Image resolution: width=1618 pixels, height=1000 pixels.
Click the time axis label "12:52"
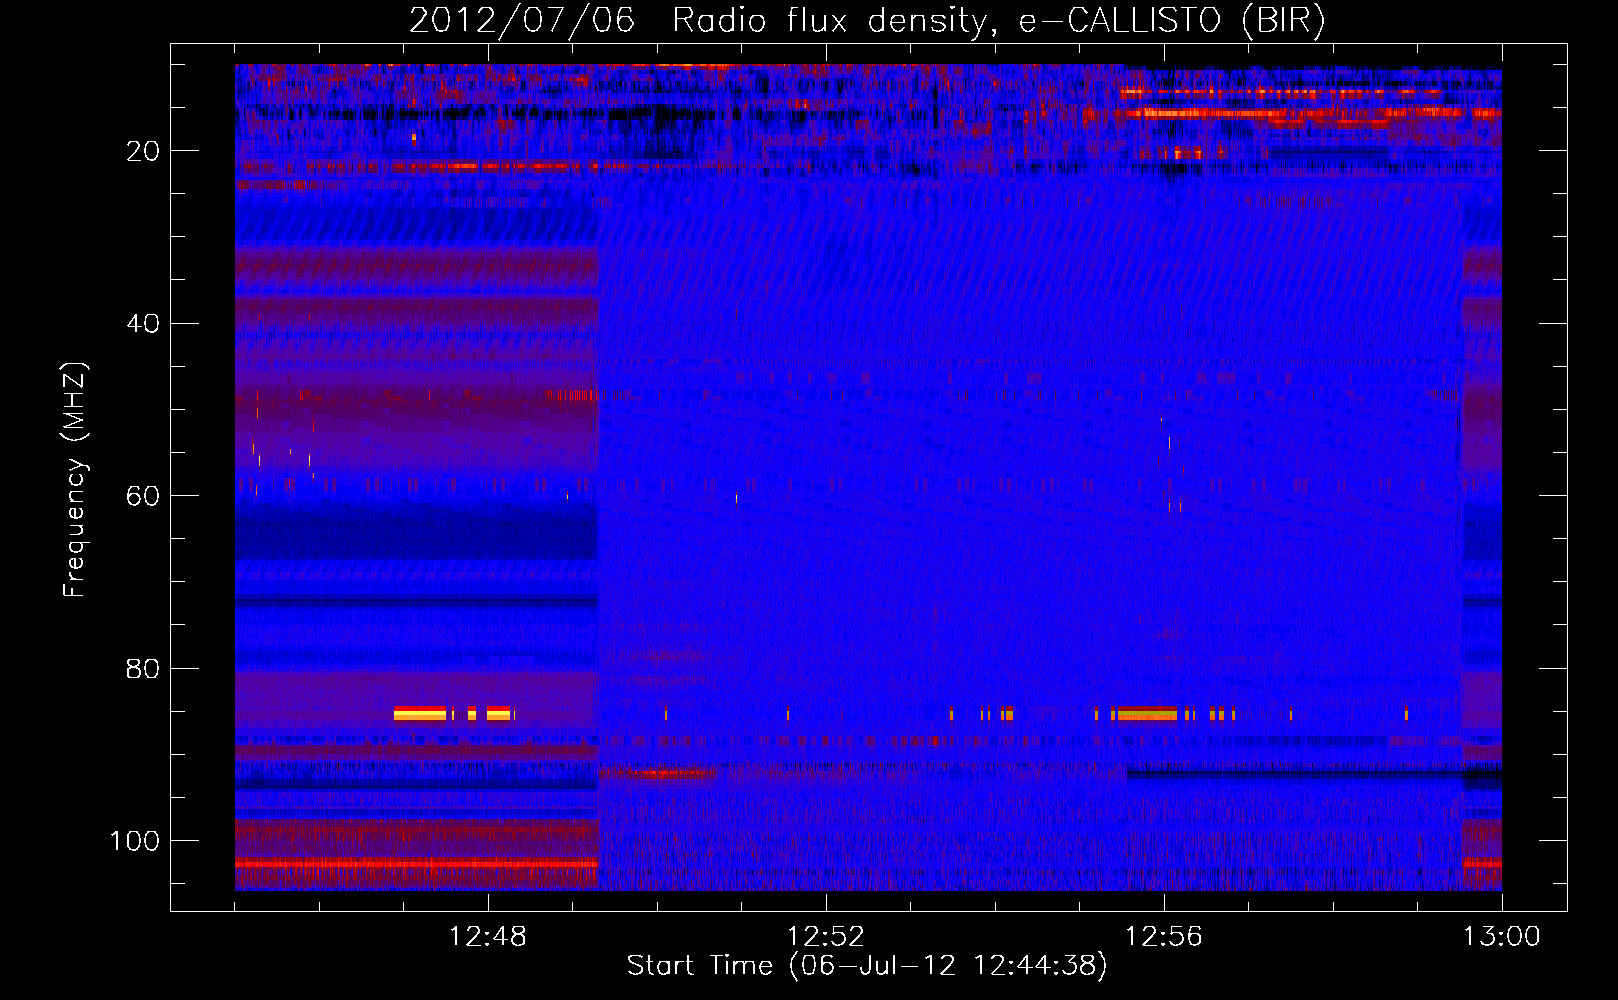click(826, 937)
